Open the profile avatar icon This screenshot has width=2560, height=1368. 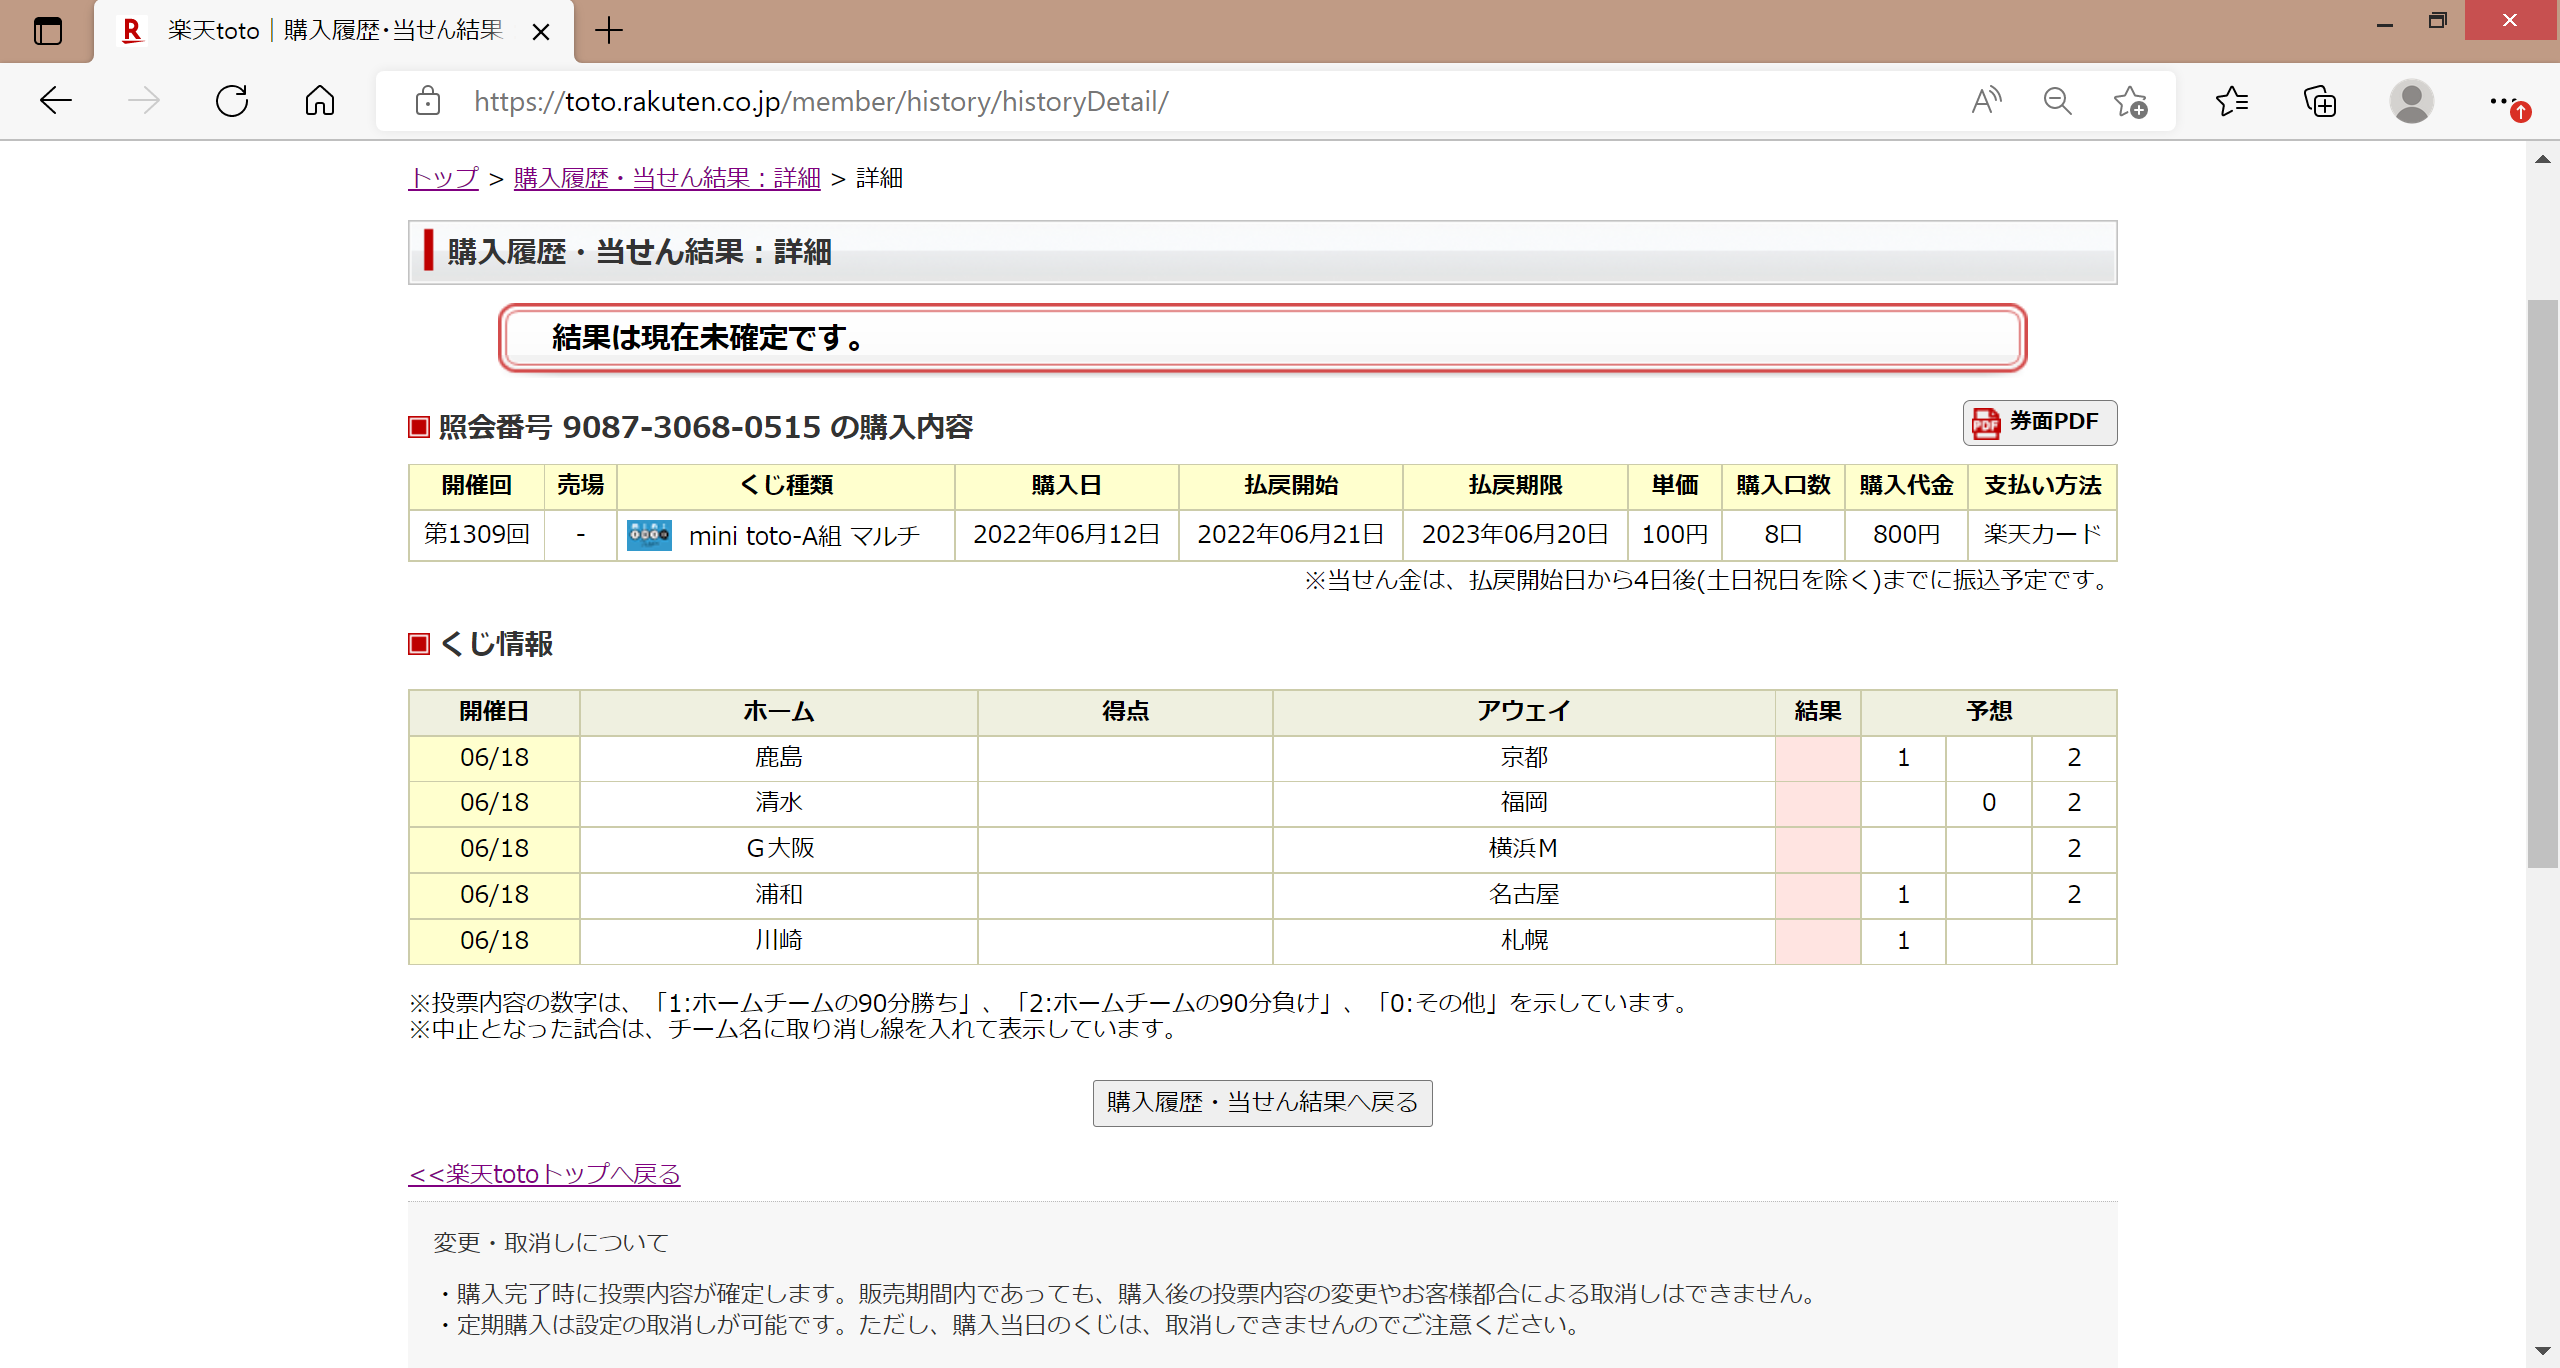click(x=2411, y=101)
